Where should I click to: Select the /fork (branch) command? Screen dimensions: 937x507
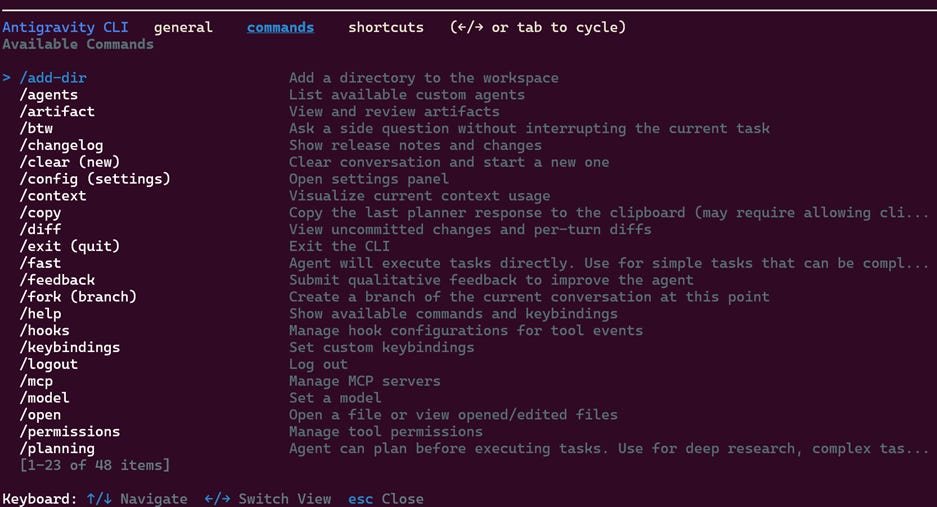[x=78, y=297]
